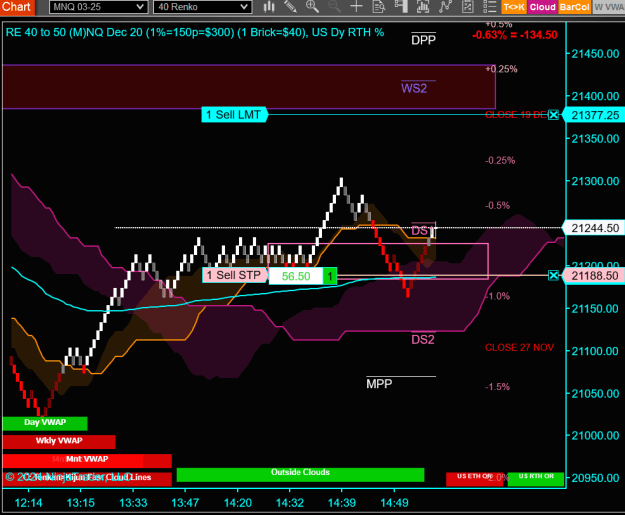Click the -0.25% level label

[500, 161]
